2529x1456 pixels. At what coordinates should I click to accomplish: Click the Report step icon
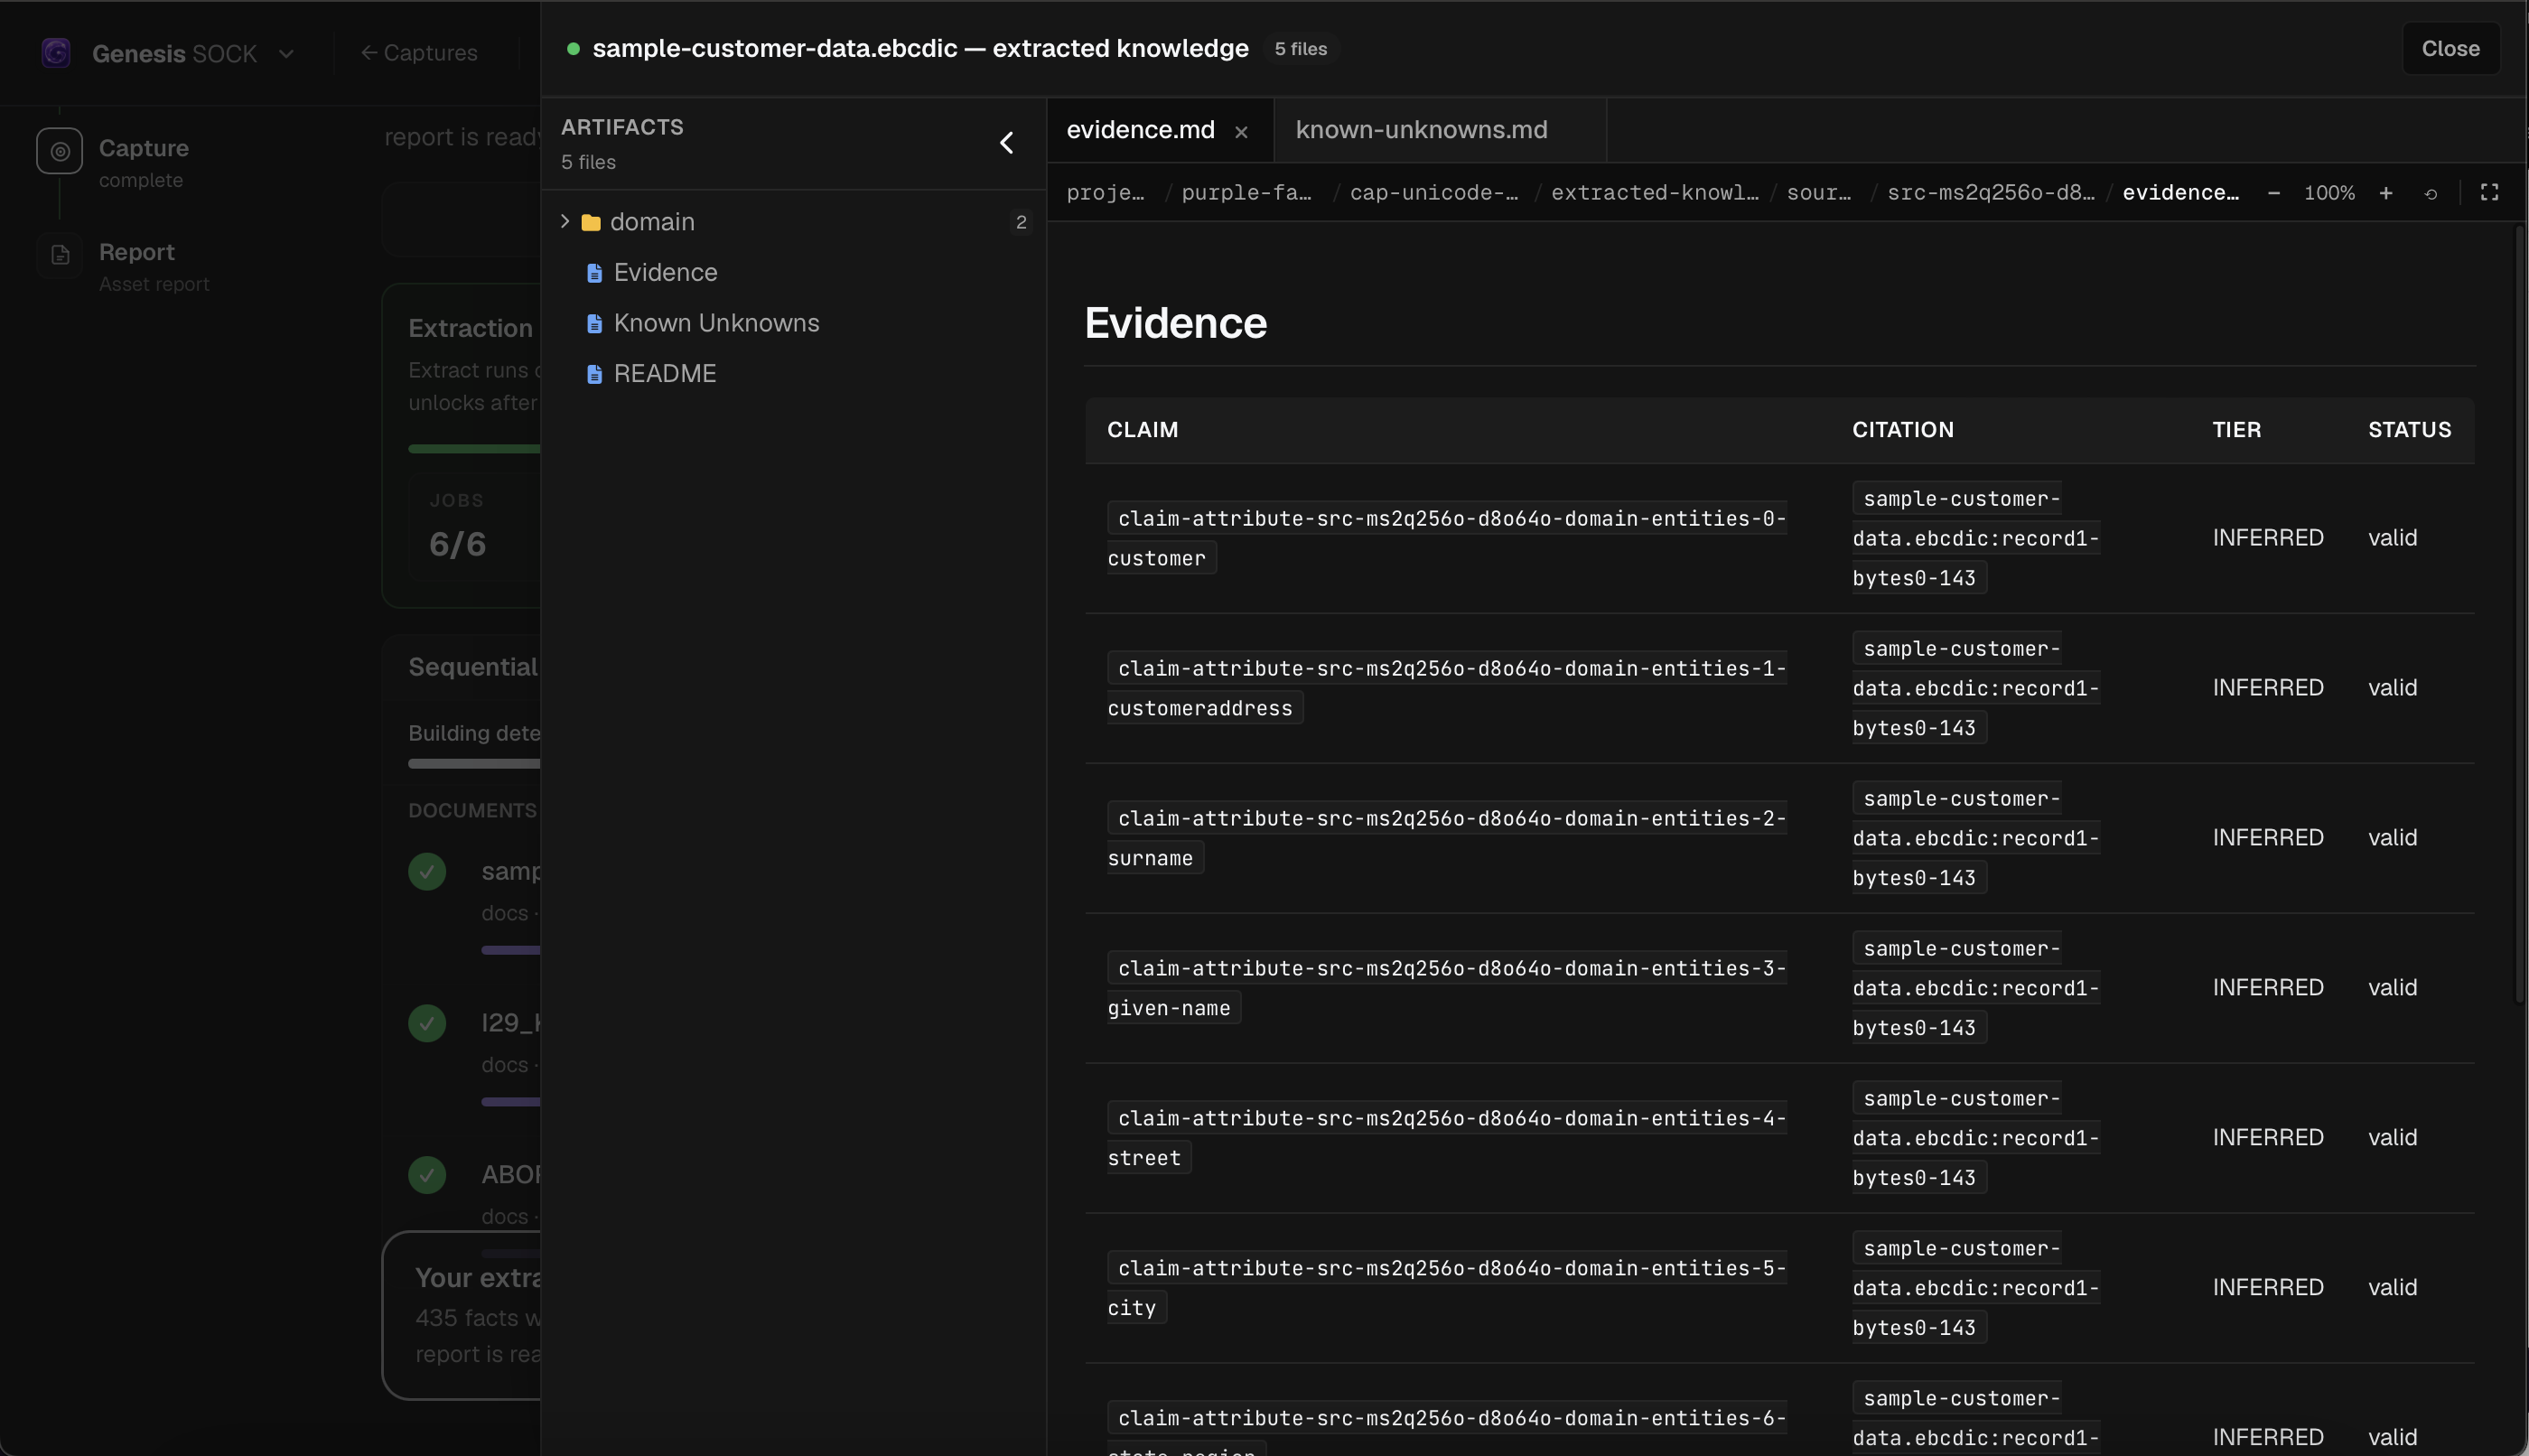[60, 255]
